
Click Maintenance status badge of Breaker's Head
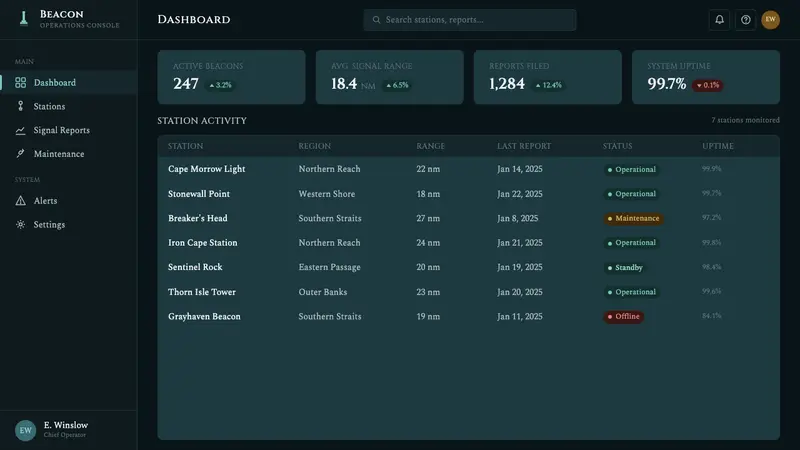tap(633, 218)
